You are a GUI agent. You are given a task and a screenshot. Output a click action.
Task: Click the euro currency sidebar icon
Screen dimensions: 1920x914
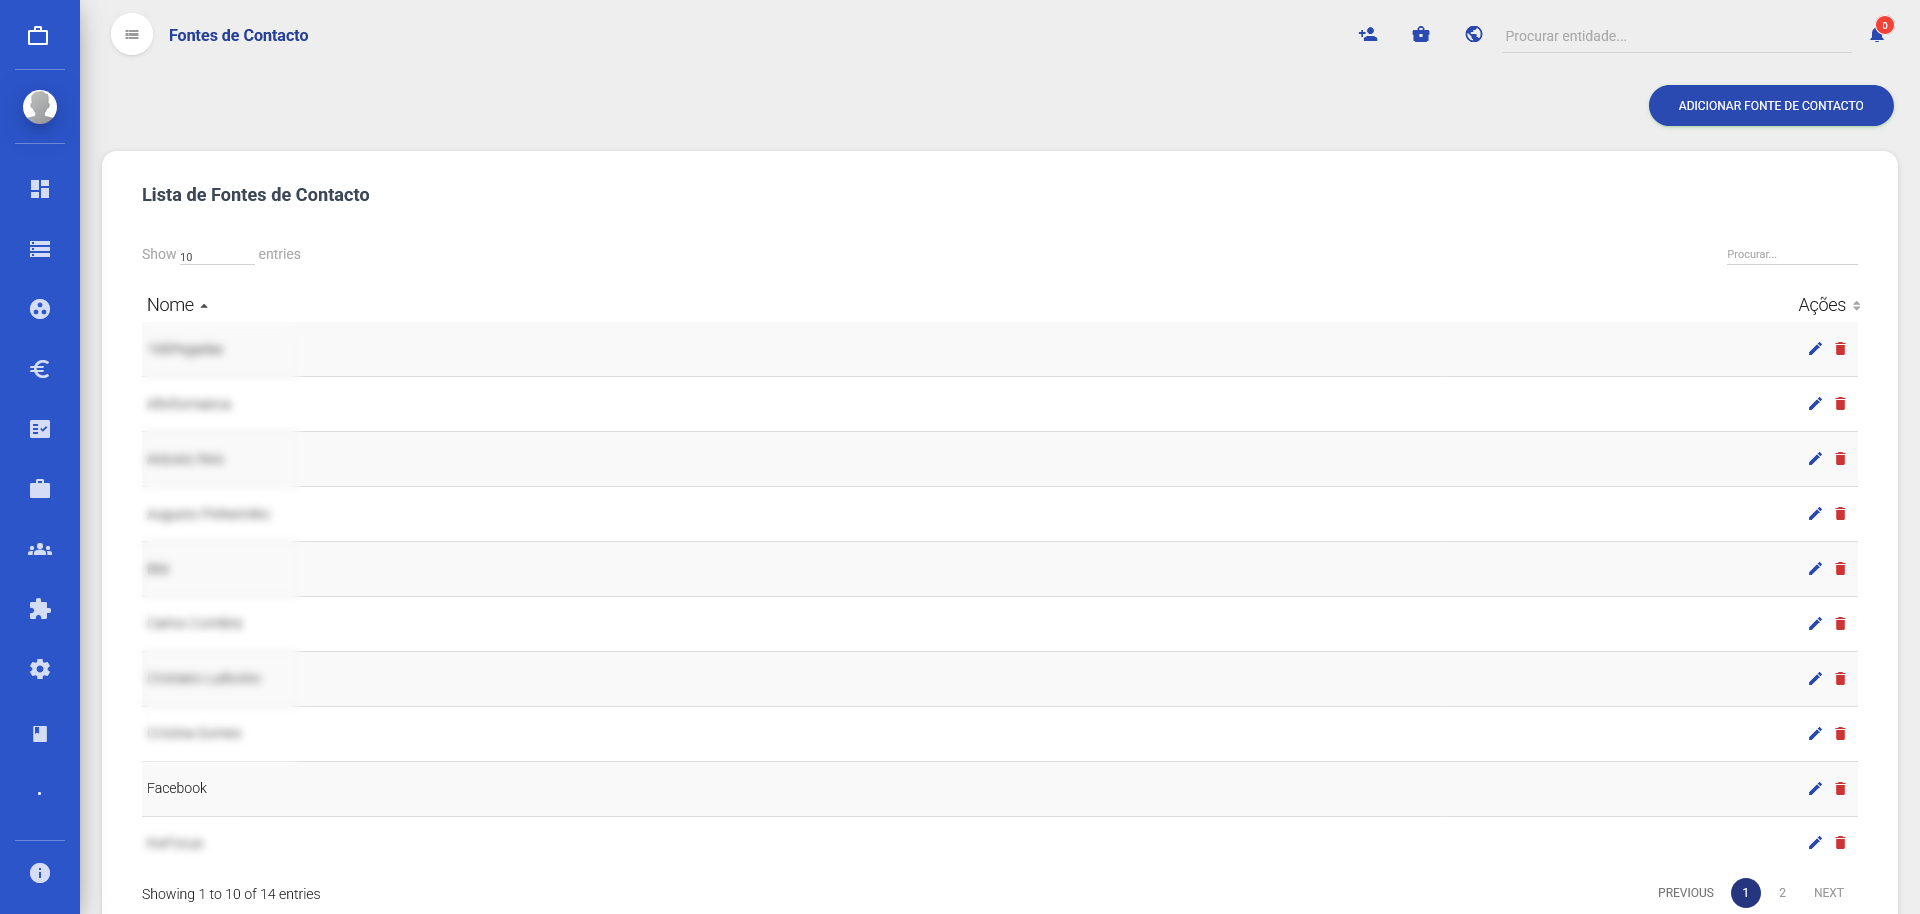pos(40,369)
